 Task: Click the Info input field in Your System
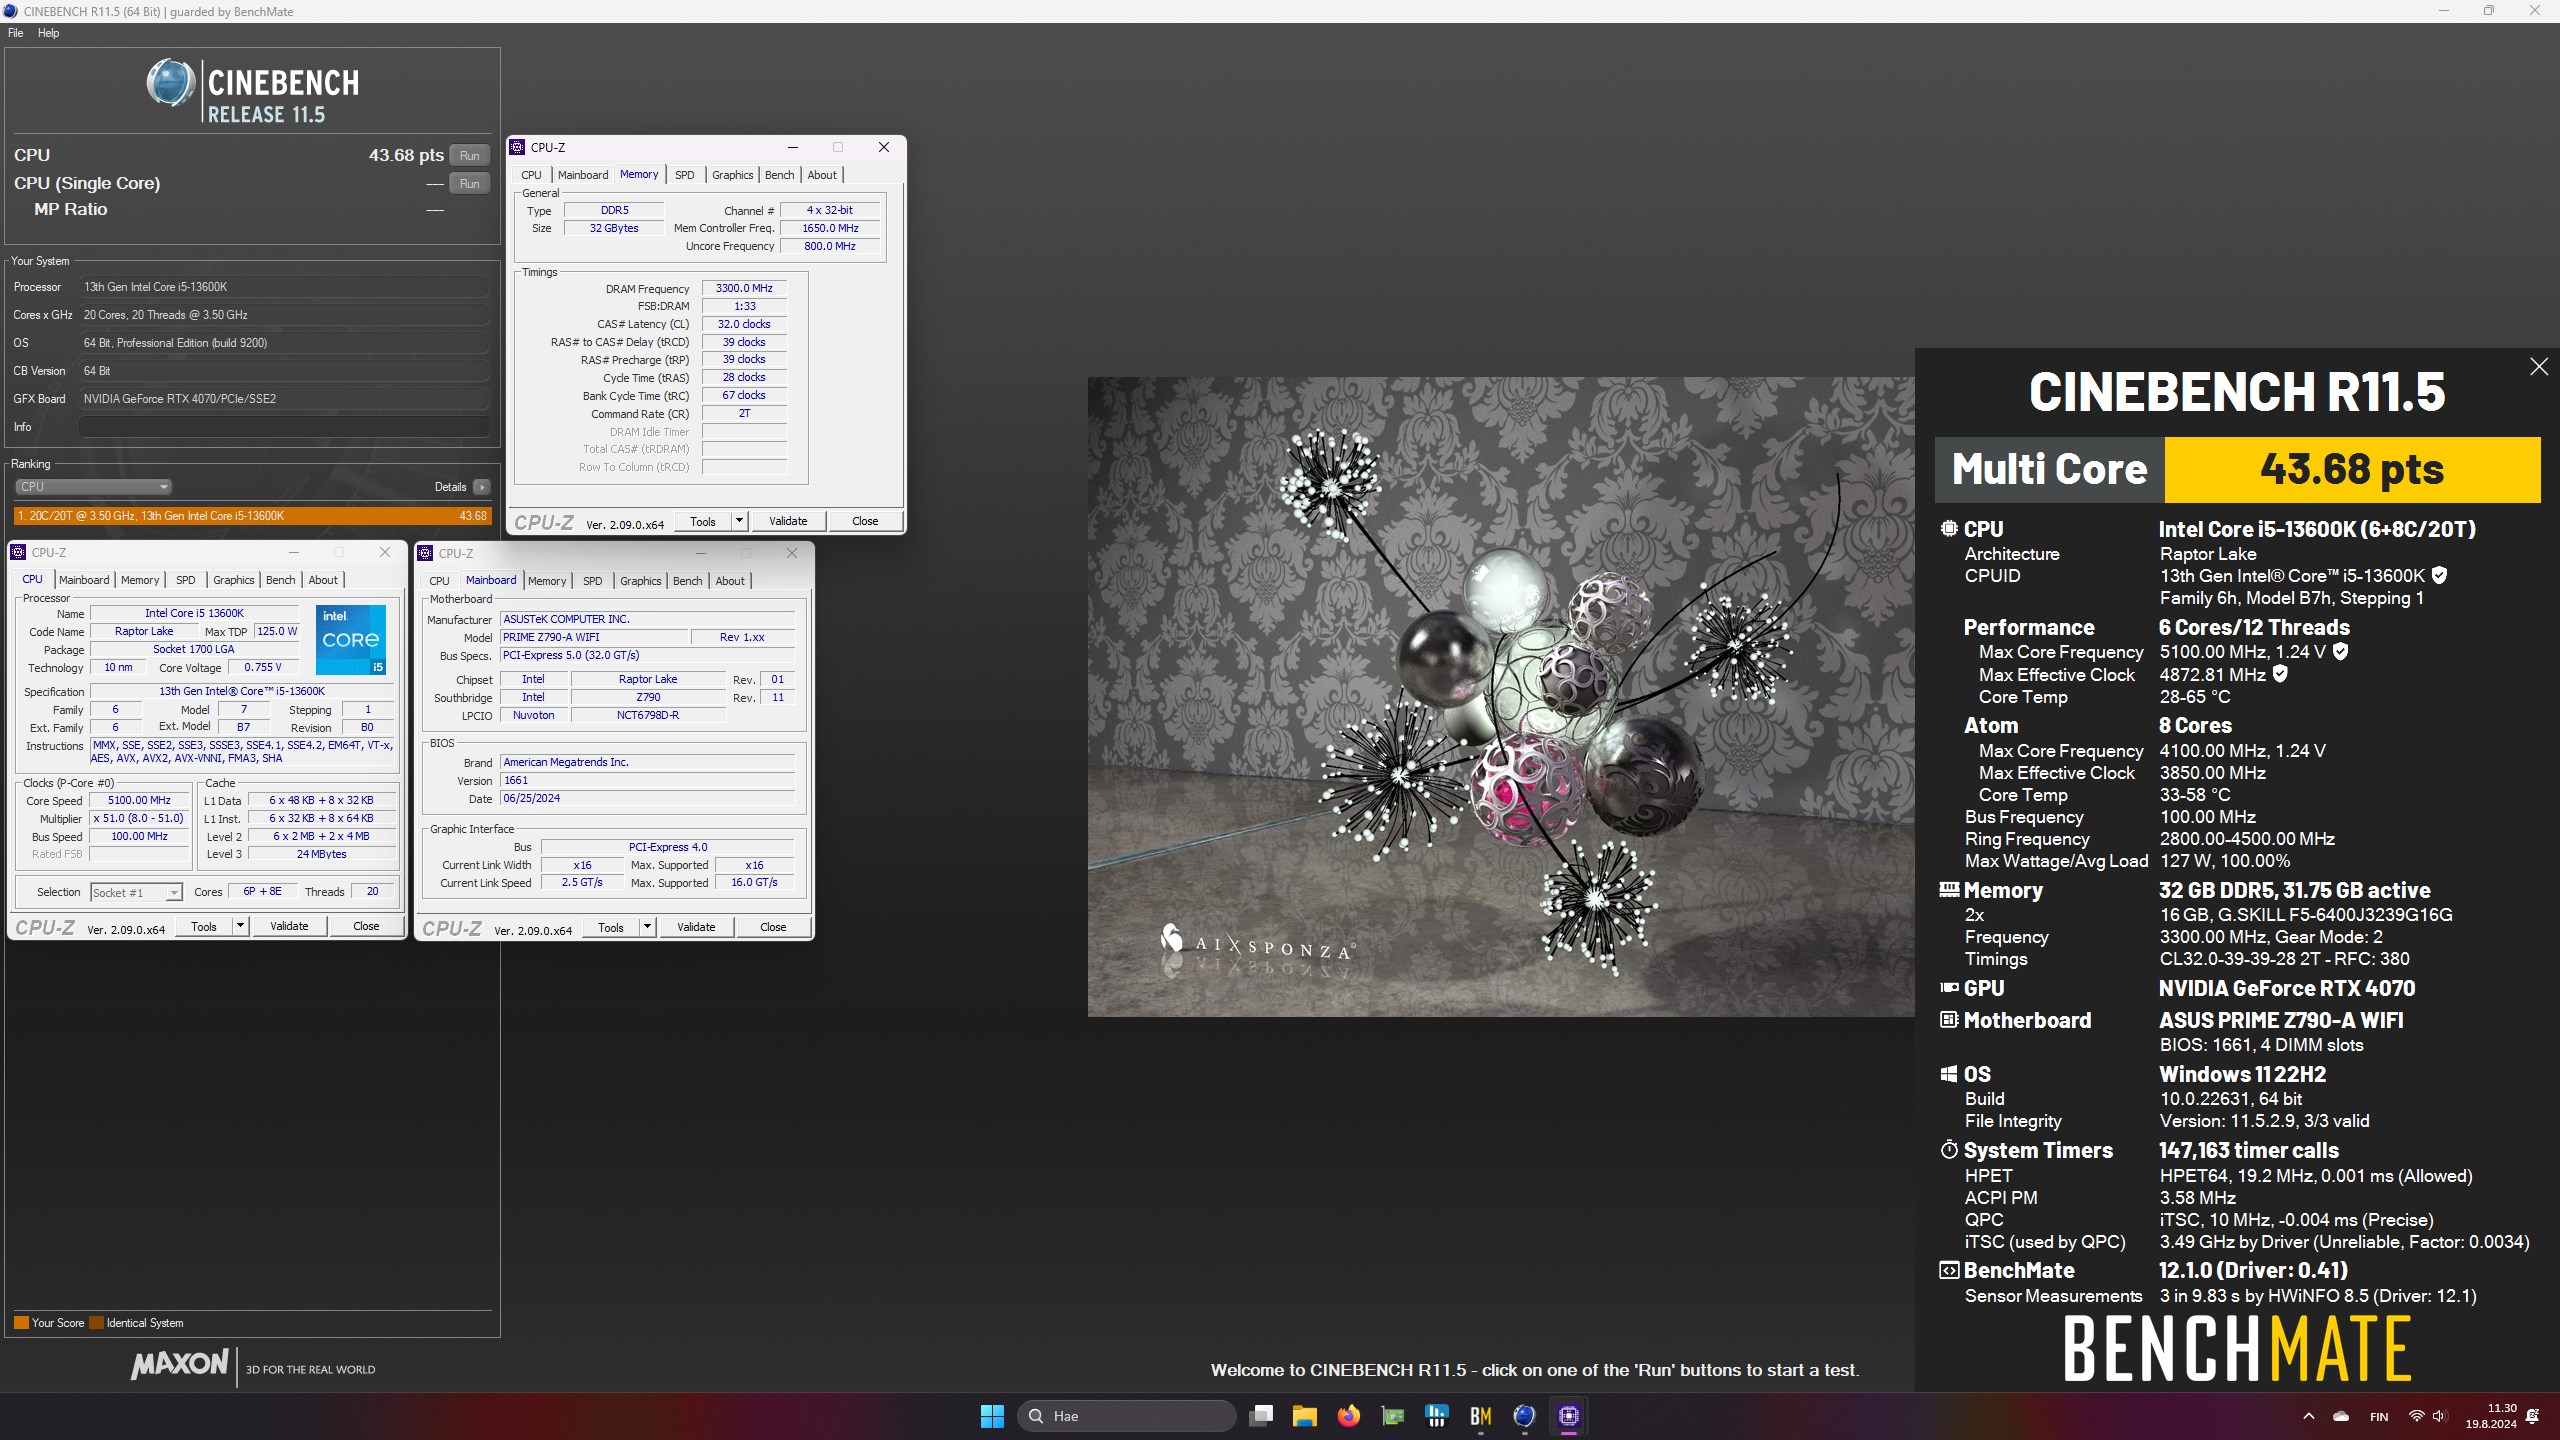[284, 427]
